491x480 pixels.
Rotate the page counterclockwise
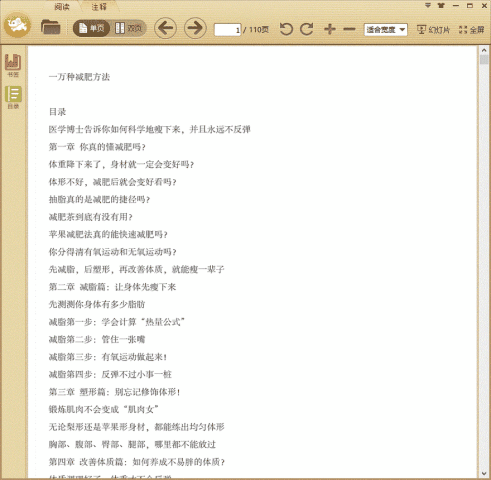(x=286, y=29)
